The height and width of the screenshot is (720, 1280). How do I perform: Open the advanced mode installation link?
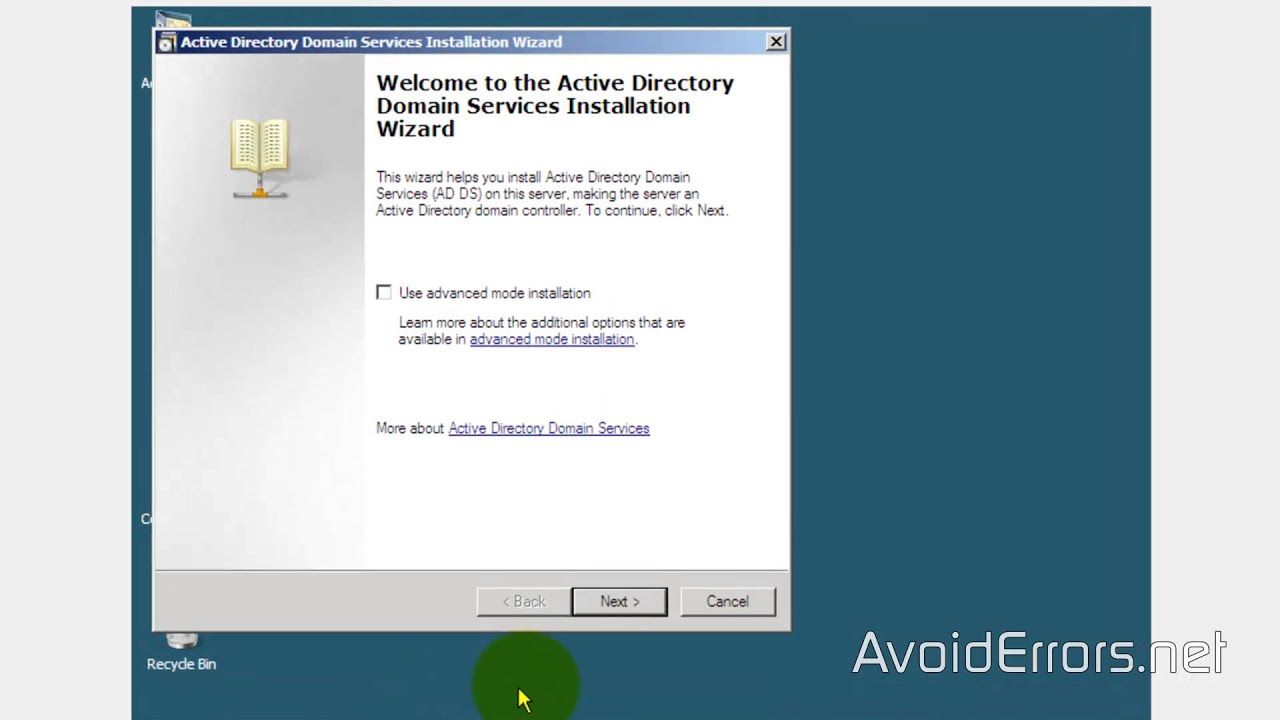click(552, 339)
